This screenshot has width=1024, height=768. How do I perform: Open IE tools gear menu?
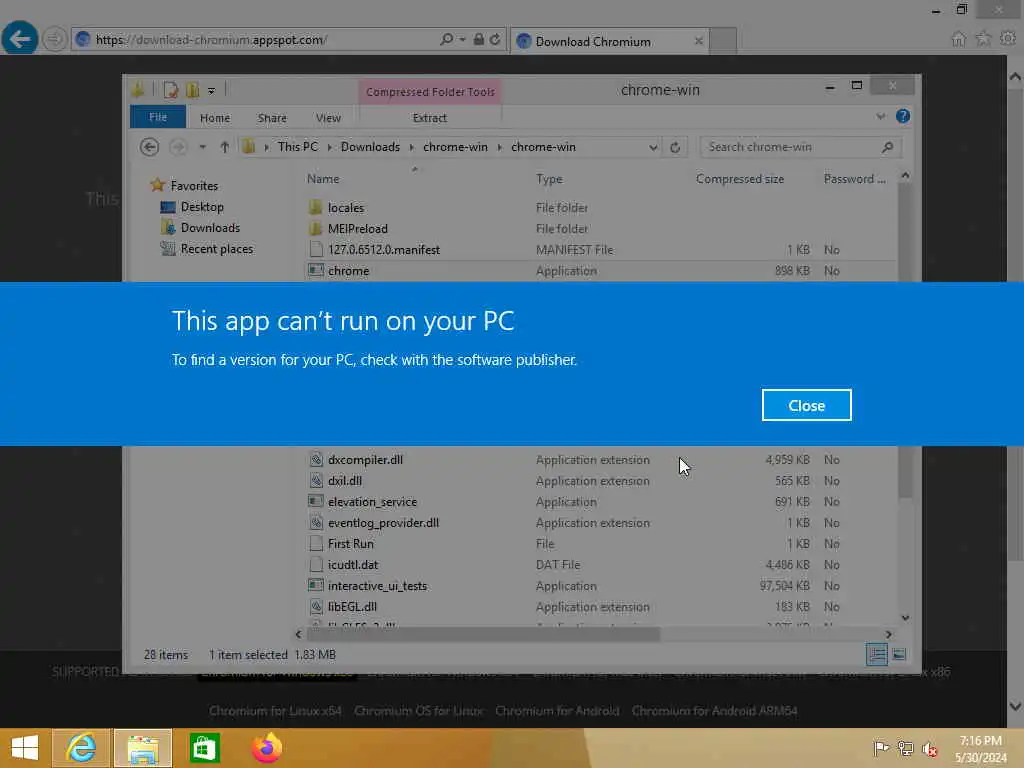1008,39
